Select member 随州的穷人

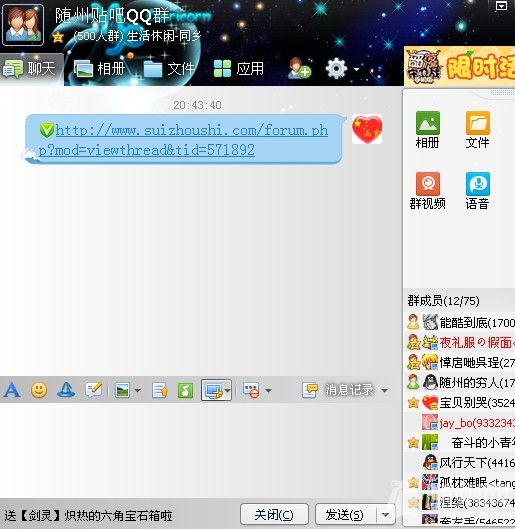pyautogui.click(x=460, y=382)
